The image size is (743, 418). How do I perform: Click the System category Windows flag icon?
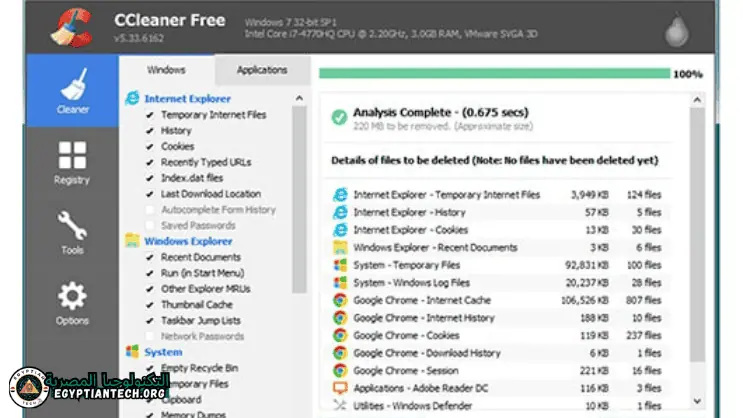point(132,352)
